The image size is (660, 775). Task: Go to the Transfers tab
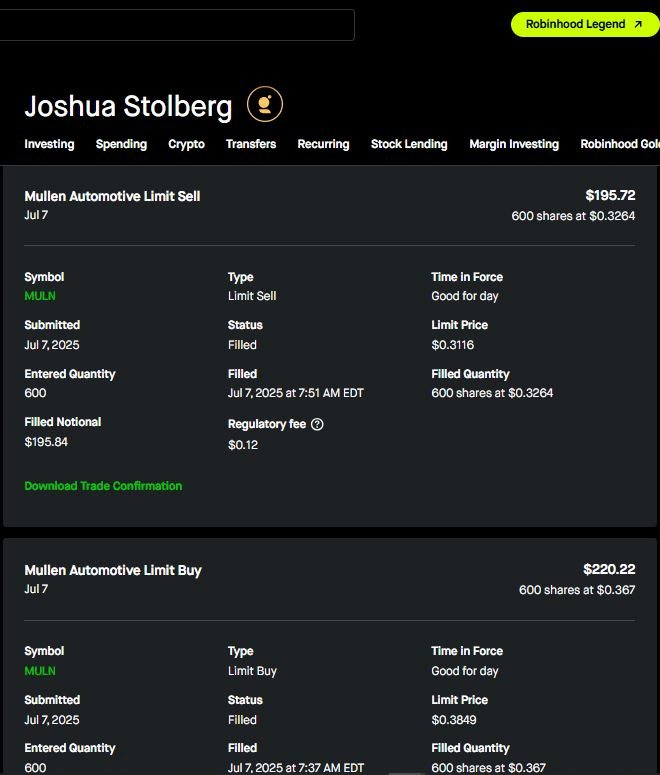click(251, 144)
